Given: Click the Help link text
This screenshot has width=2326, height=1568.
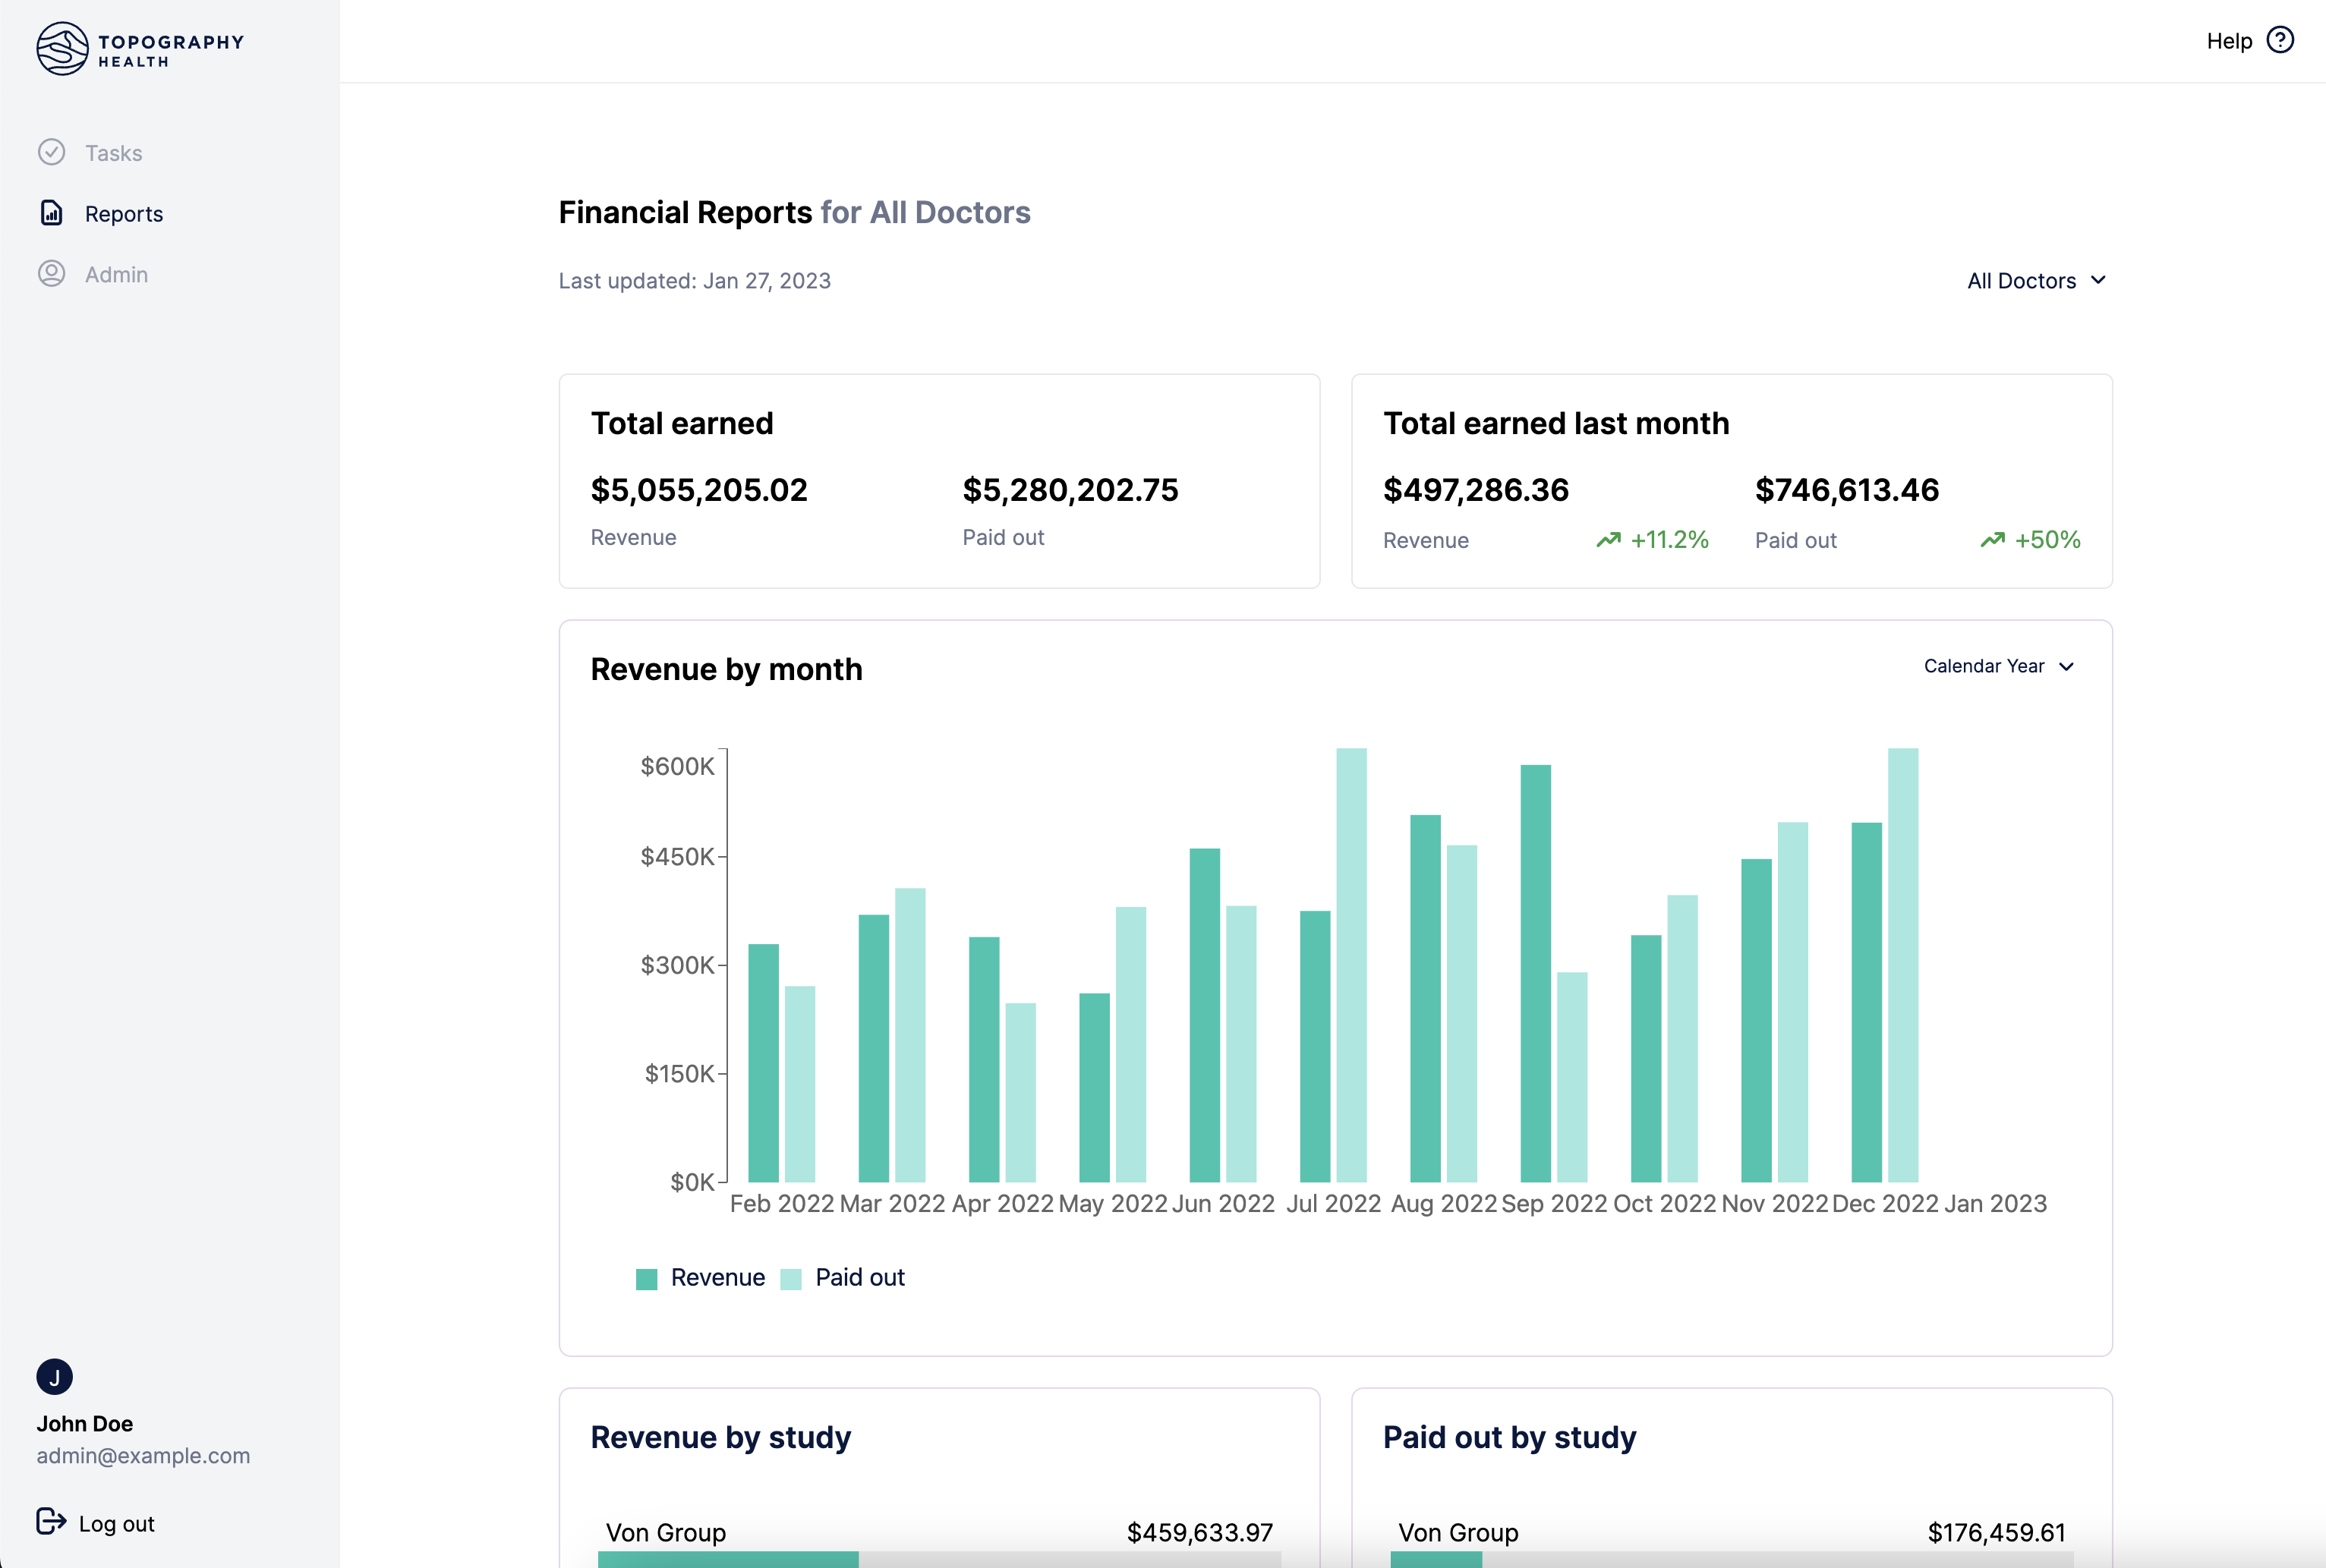Looking at the screenshot, I should 2229,41.
